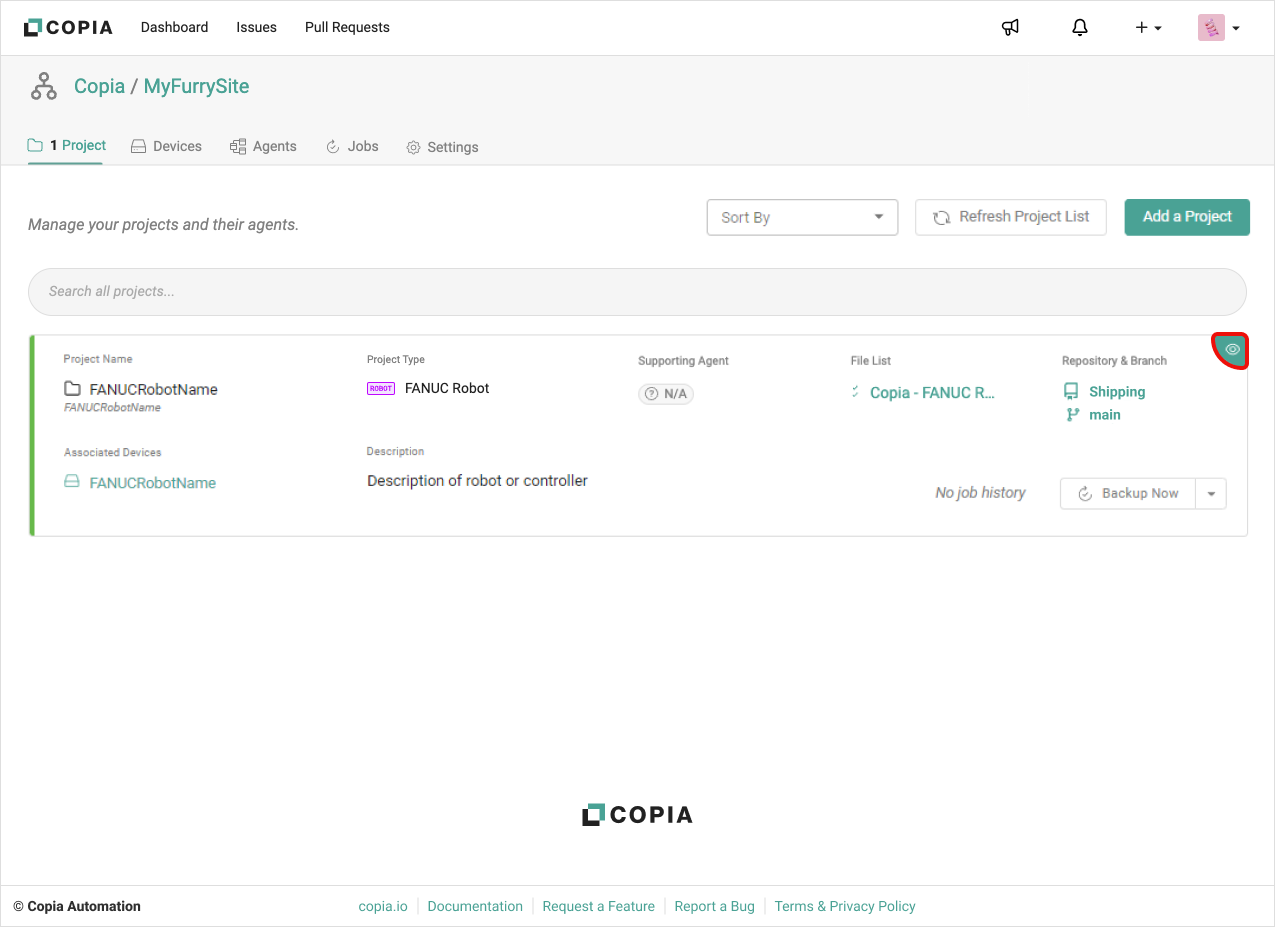The image size is (1275, 927).
Task: Click the main branch icon
Action: pyautogui.click(x=1072, y=415)
